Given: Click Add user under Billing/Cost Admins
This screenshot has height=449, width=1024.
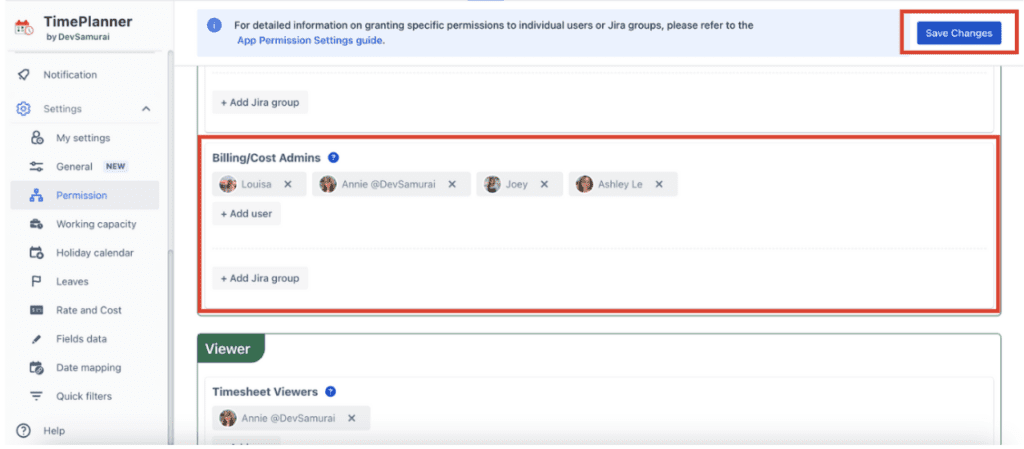Looking at the screenshot, I should (246, 213).
